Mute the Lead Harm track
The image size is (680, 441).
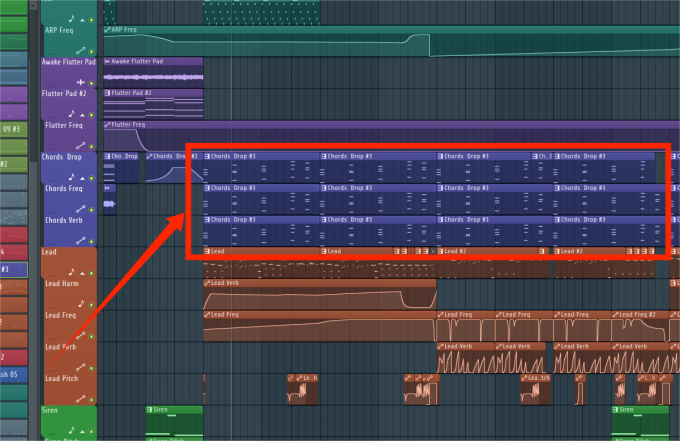pyautogui.click(x=92, y=305)
